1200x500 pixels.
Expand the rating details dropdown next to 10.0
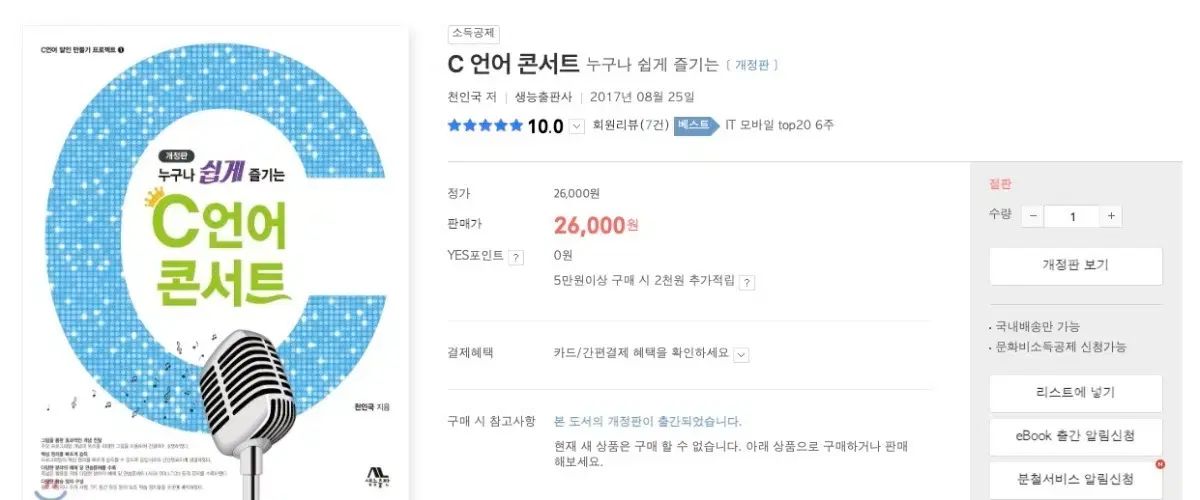(577, 126)
